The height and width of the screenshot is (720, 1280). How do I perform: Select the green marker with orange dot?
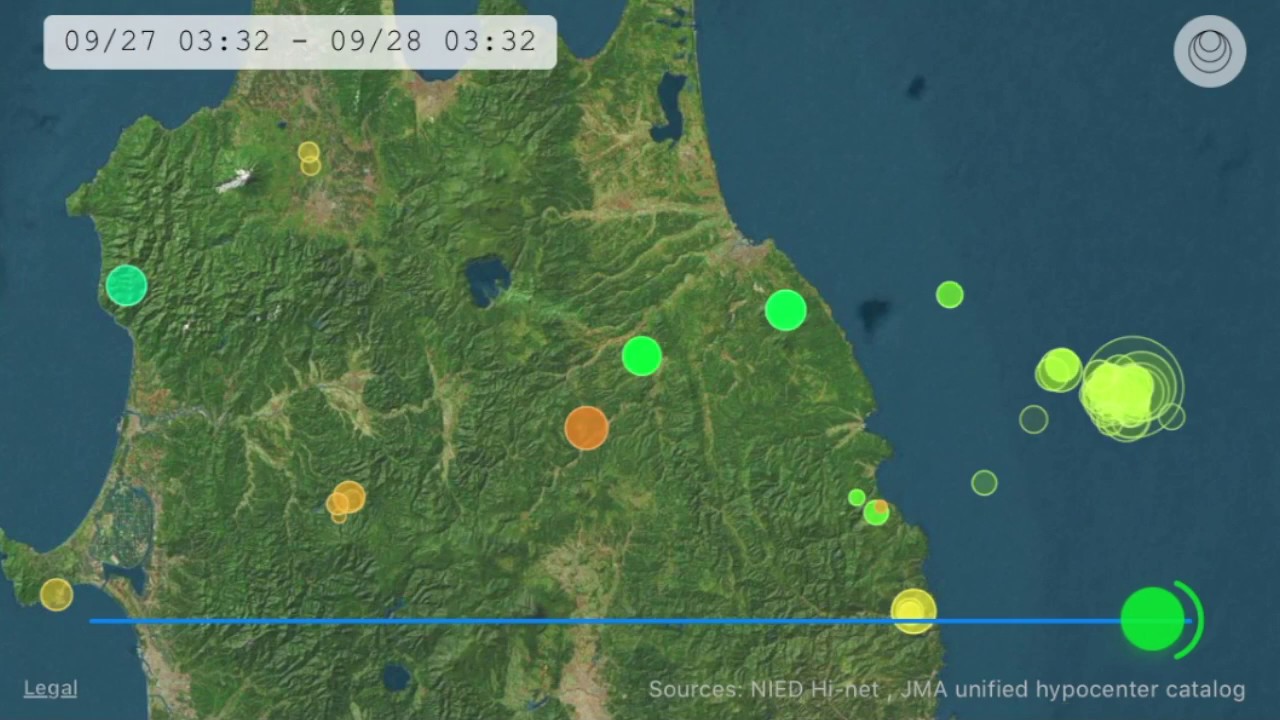click(x=876, y=512)
